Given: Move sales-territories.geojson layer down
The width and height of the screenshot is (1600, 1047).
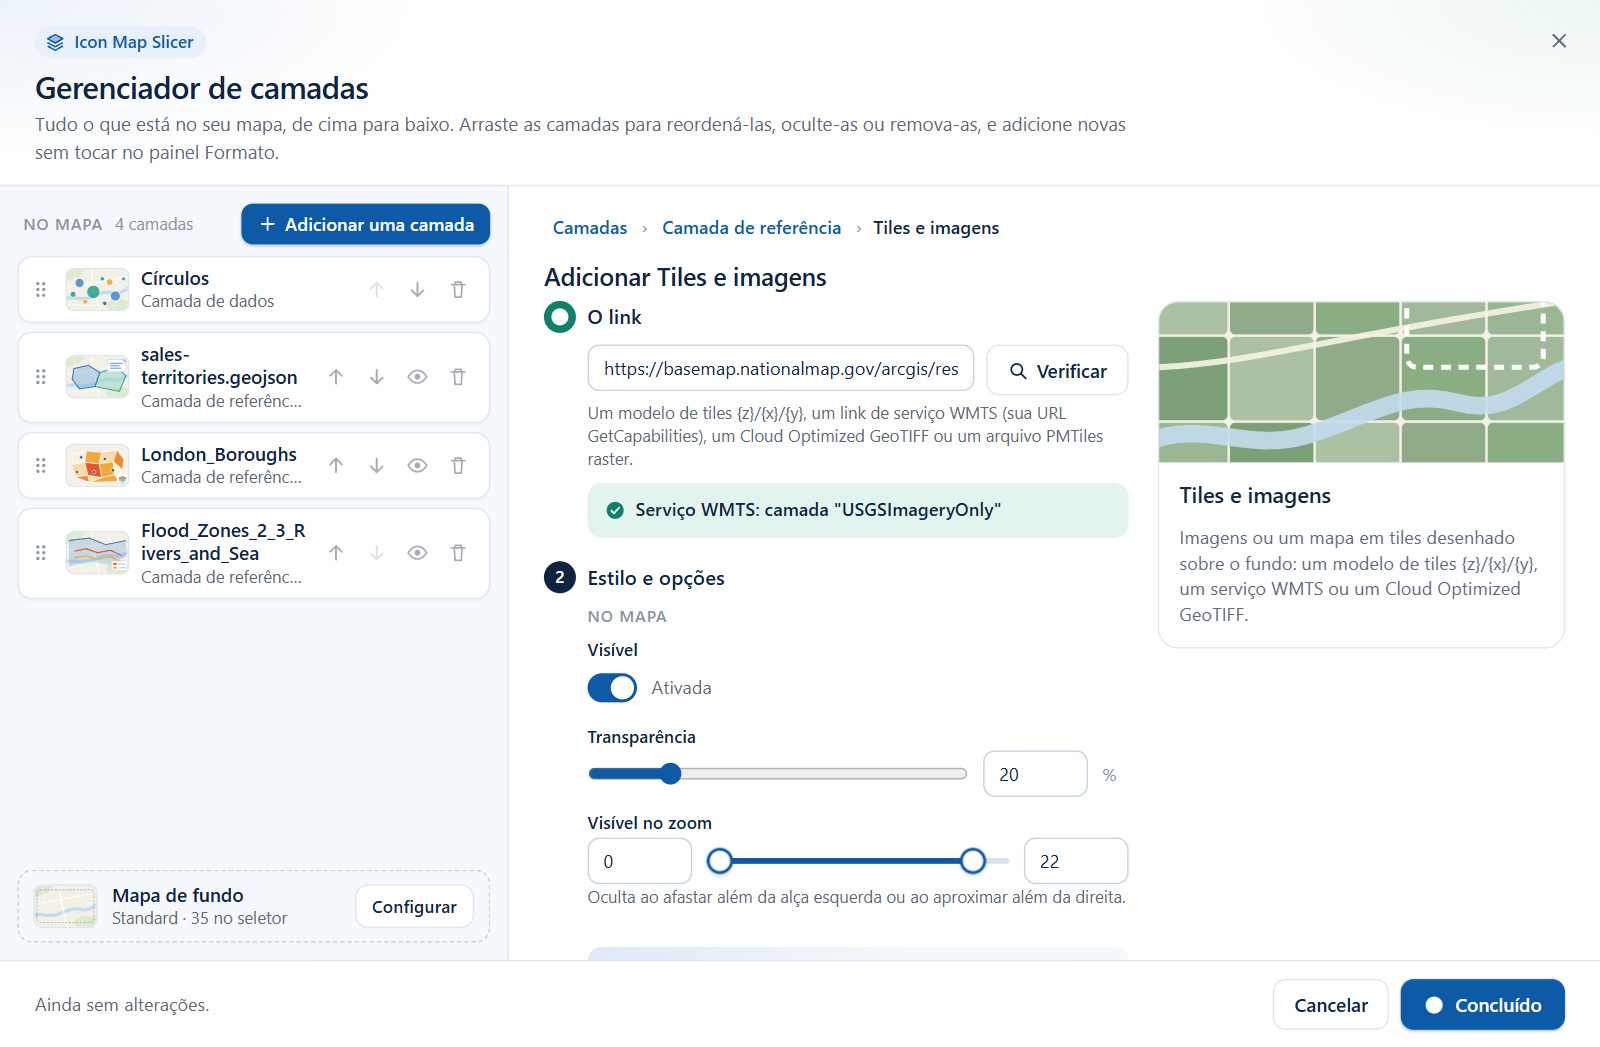Looking at the screenshot, I should [377, 377].
